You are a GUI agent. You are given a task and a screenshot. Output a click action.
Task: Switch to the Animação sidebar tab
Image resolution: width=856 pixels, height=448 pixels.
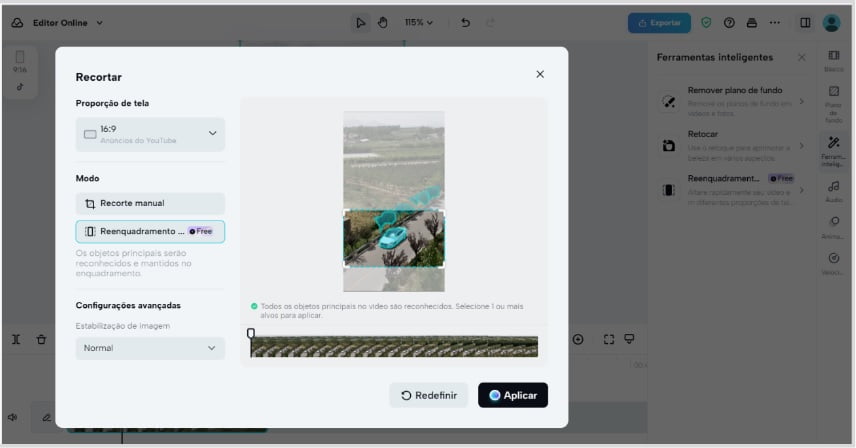(x=834, y=228)
